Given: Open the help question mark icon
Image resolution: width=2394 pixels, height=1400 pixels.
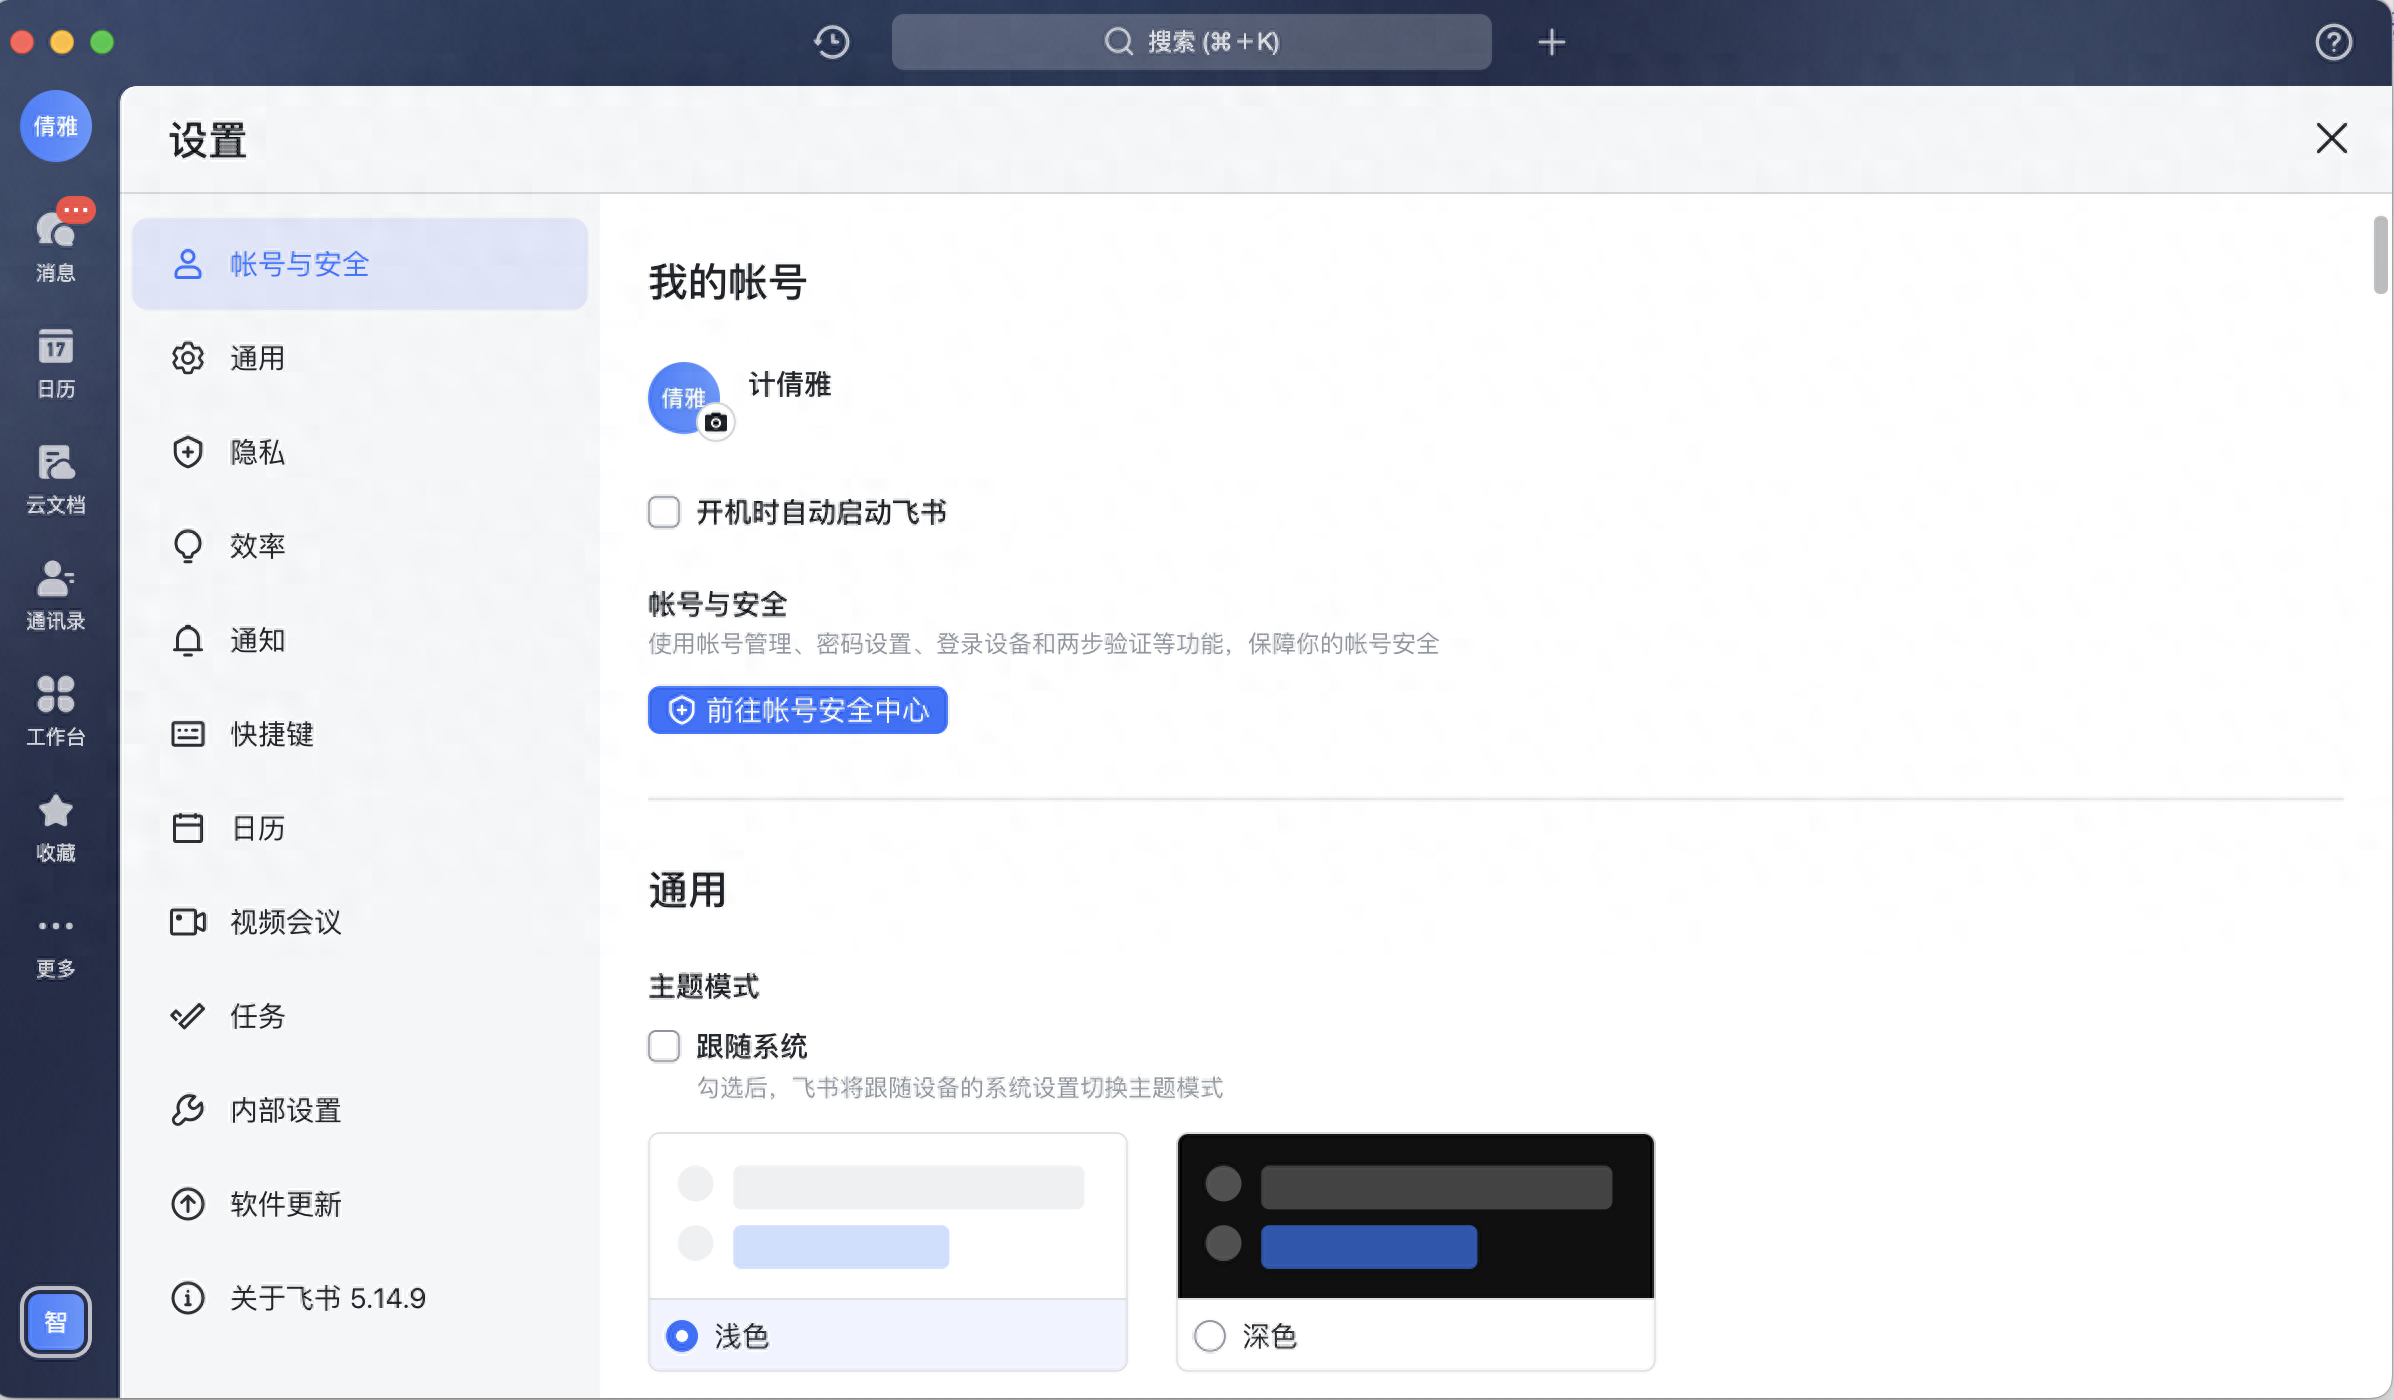Looking at the screenshot, I should pos(2333,42).
